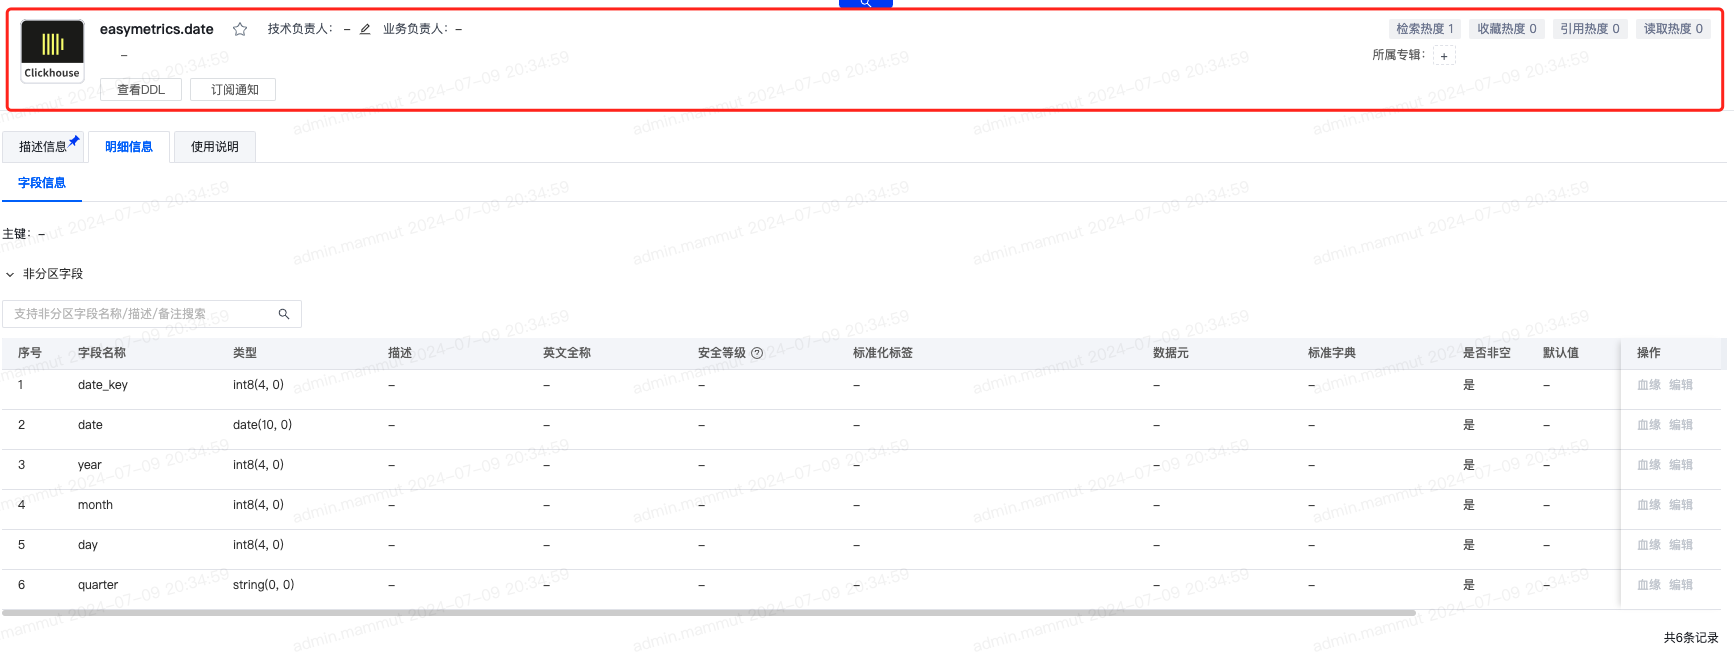
Task: Open 血缘 for the day row
Action: tap(1649, 545)
